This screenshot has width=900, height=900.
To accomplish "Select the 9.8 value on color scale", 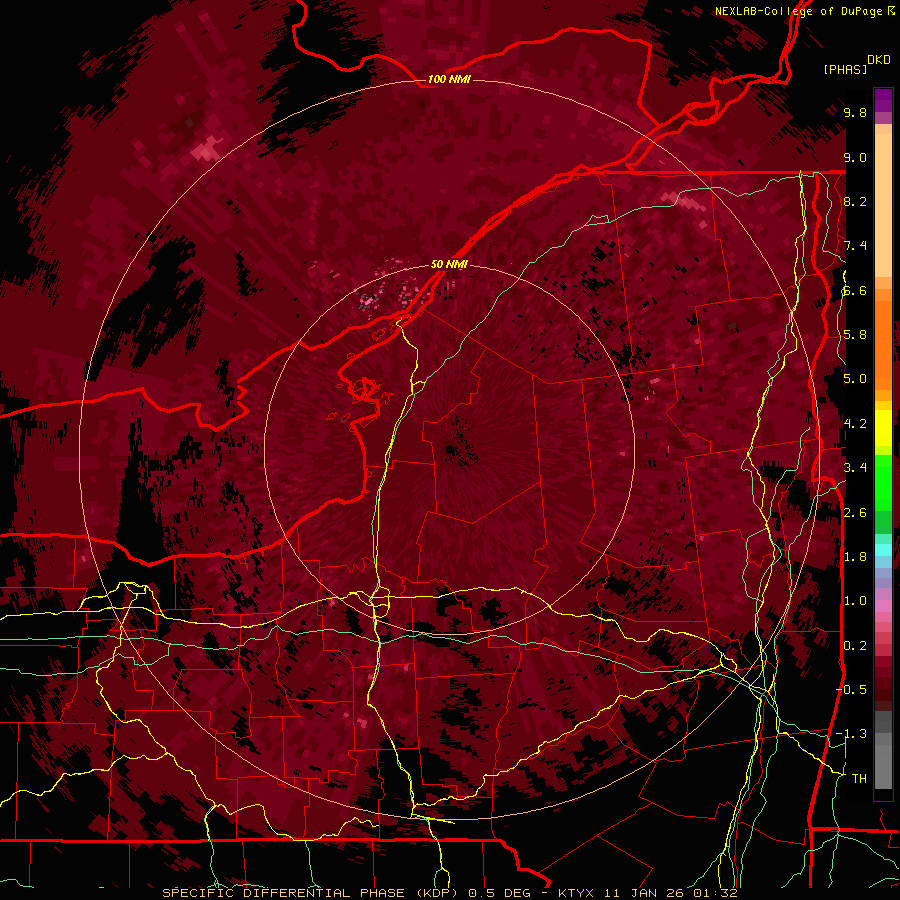I will click(855, 112).
